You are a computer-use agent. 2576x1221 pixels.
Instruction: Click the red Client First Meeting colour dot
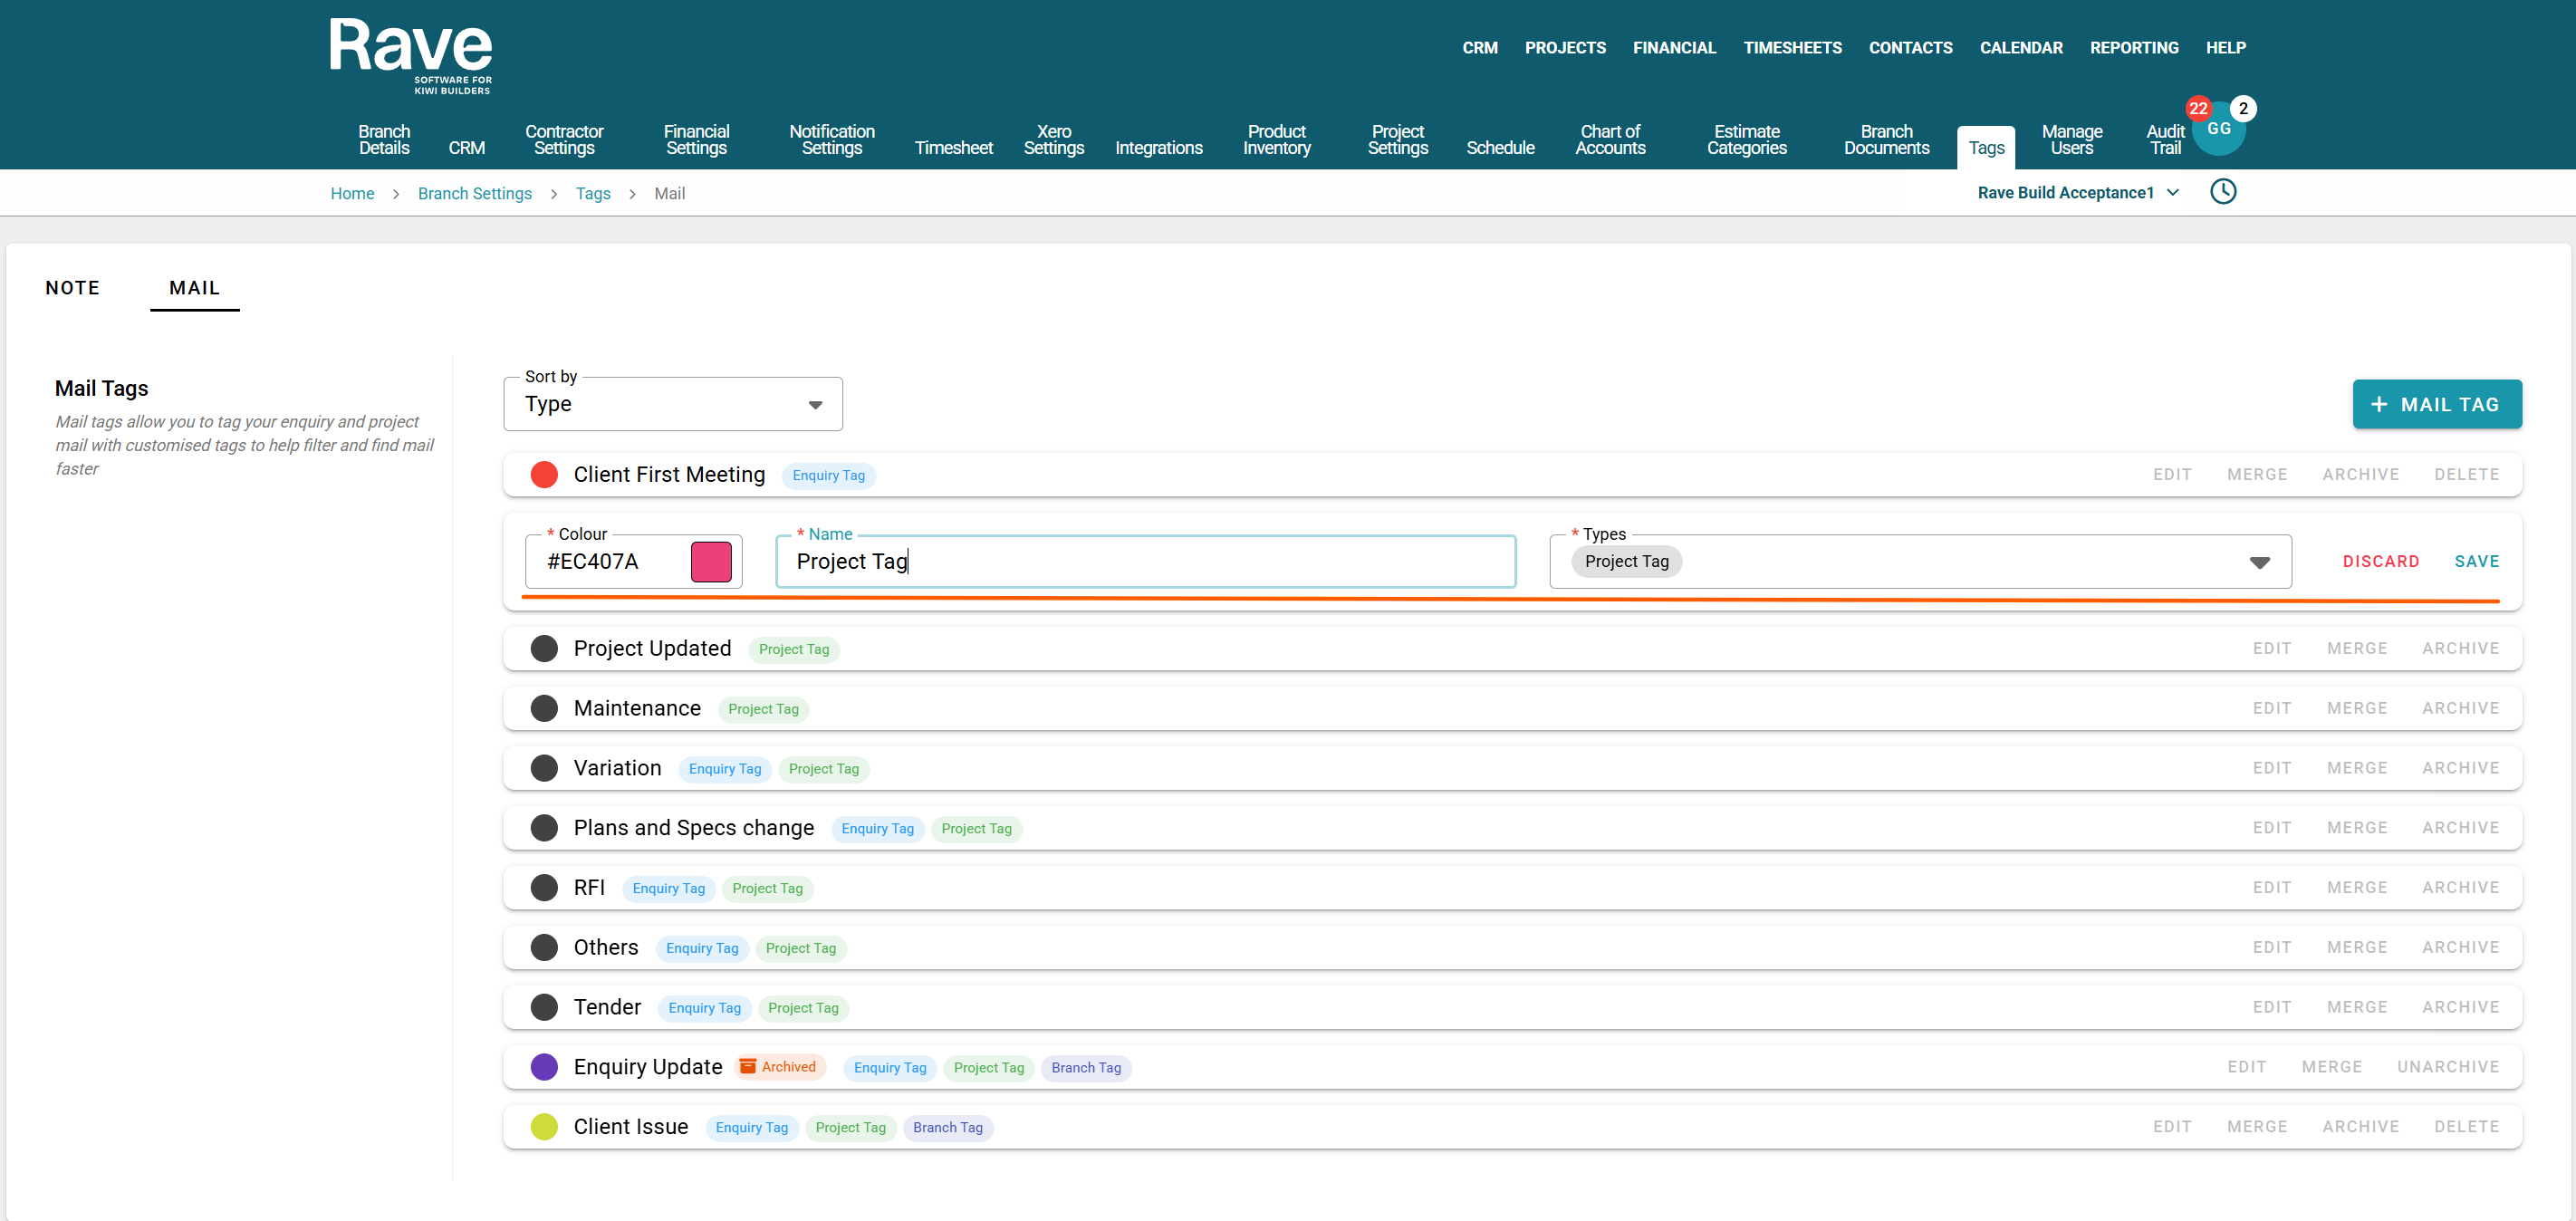click(544, 474)
